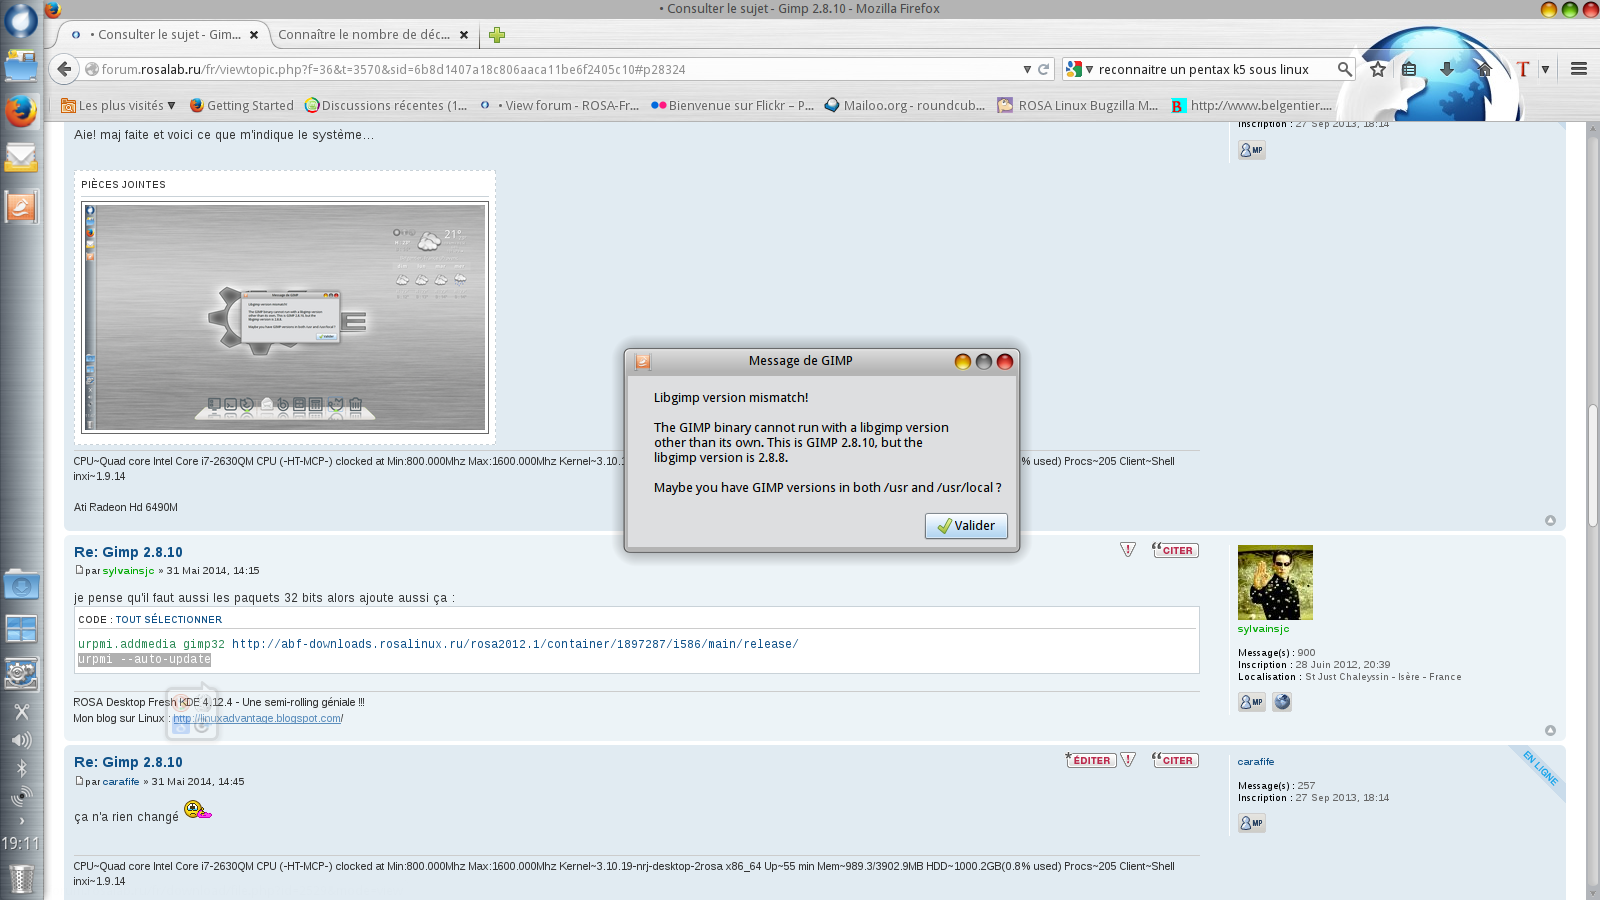Open 'Bienvenue sur Flickr' bookmark

pyautogui.click(x=733, y=105)
